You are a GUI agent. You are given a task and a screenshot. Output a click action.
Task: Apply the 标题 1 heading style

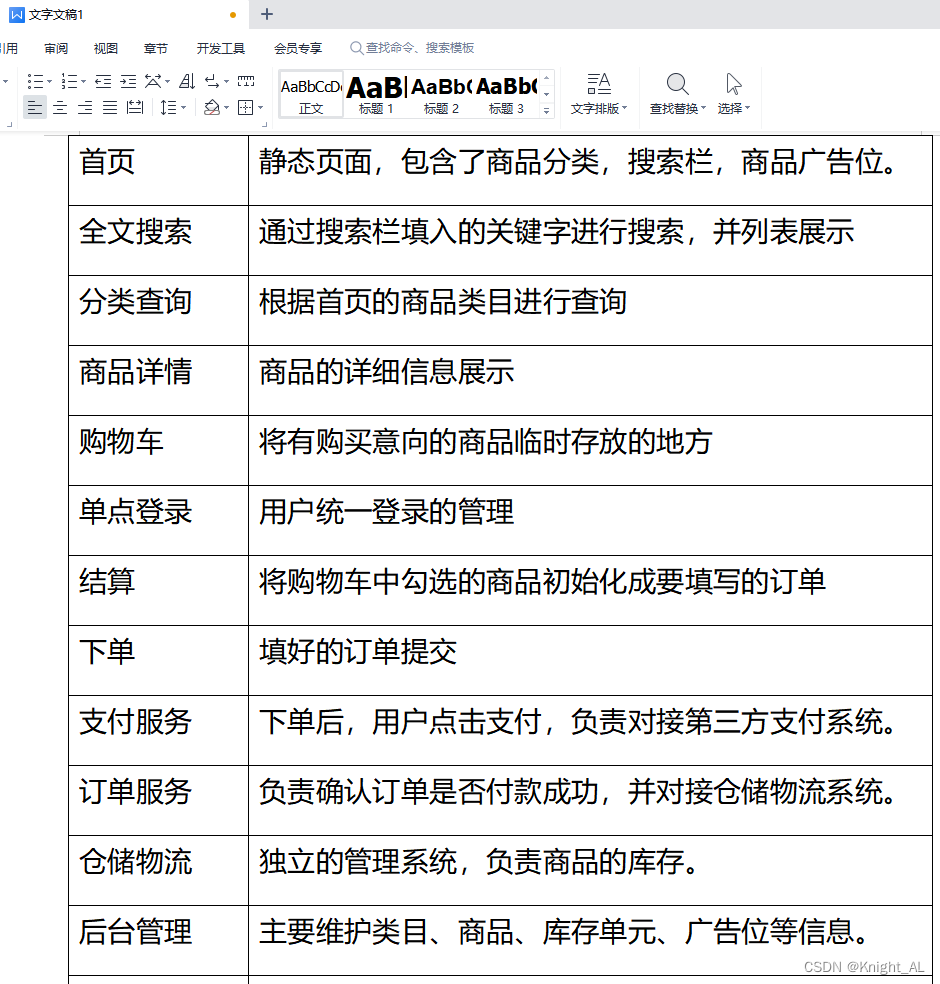pyautogui.click(x=376, y=94)
